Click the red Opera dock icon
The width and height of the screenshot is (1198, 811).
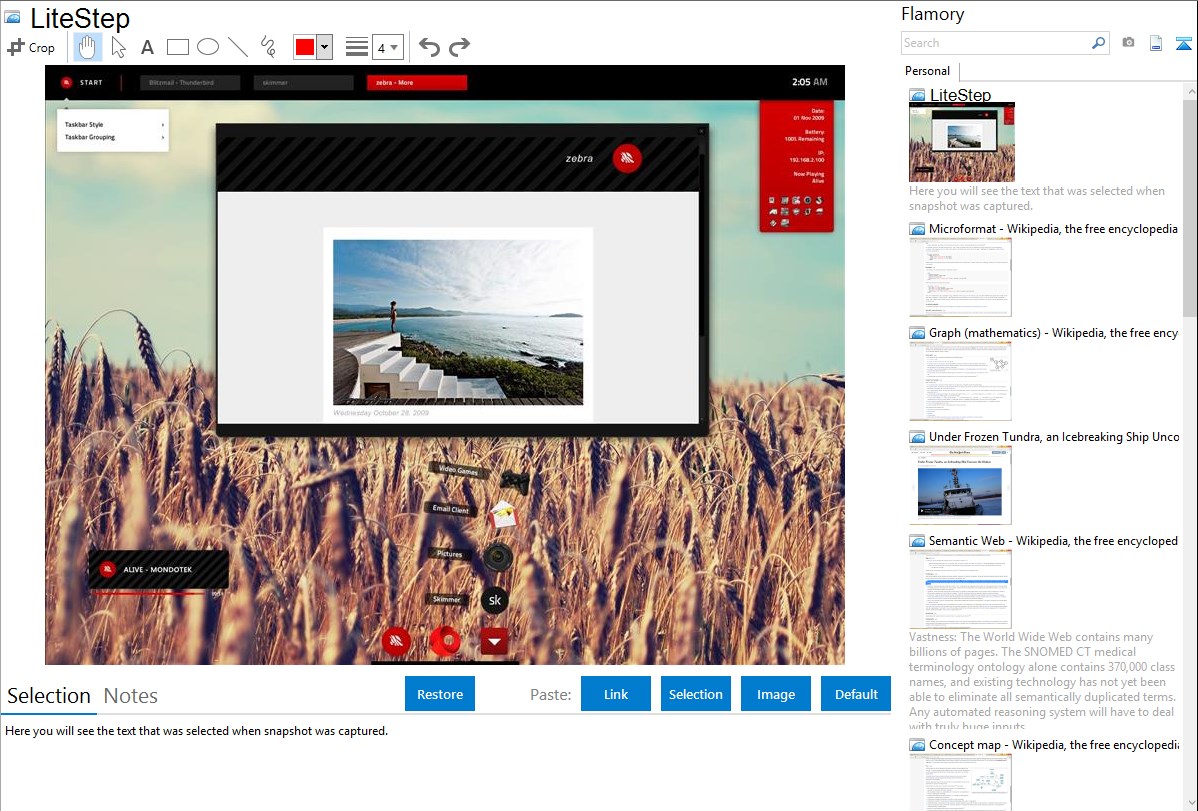[445, 641]
